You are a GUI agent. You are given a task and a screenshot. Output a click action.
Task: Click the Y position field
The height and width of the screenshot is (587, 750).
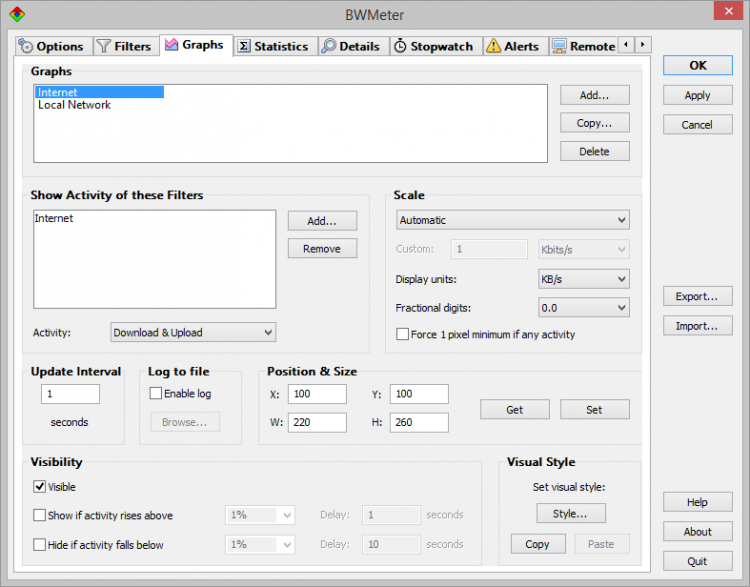coord(419,394)
